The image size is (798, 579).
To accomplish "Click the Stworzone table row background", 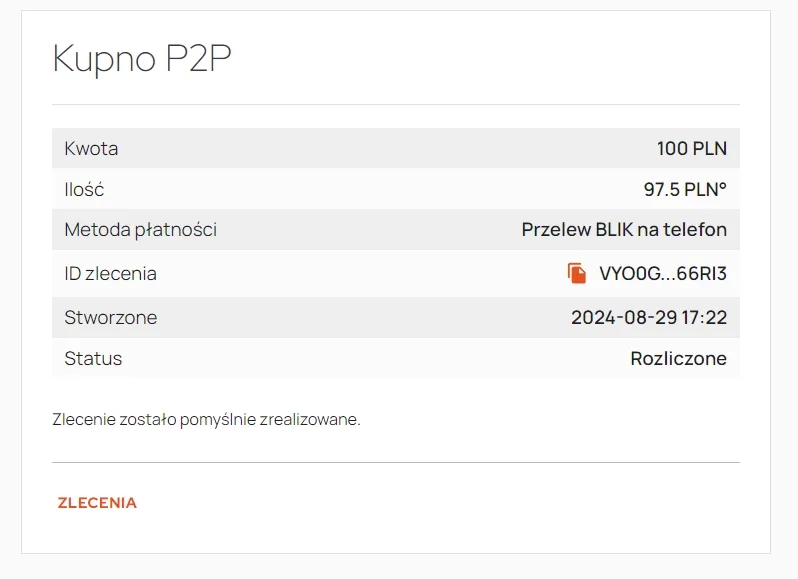I will tap(396, 317).
